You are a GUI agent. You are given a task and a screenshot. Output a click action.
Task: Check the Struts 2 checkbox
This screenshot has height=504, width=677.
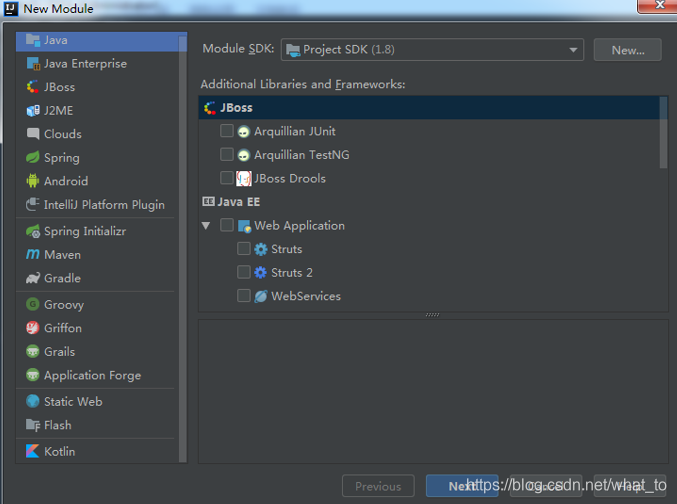click(244, 272)
